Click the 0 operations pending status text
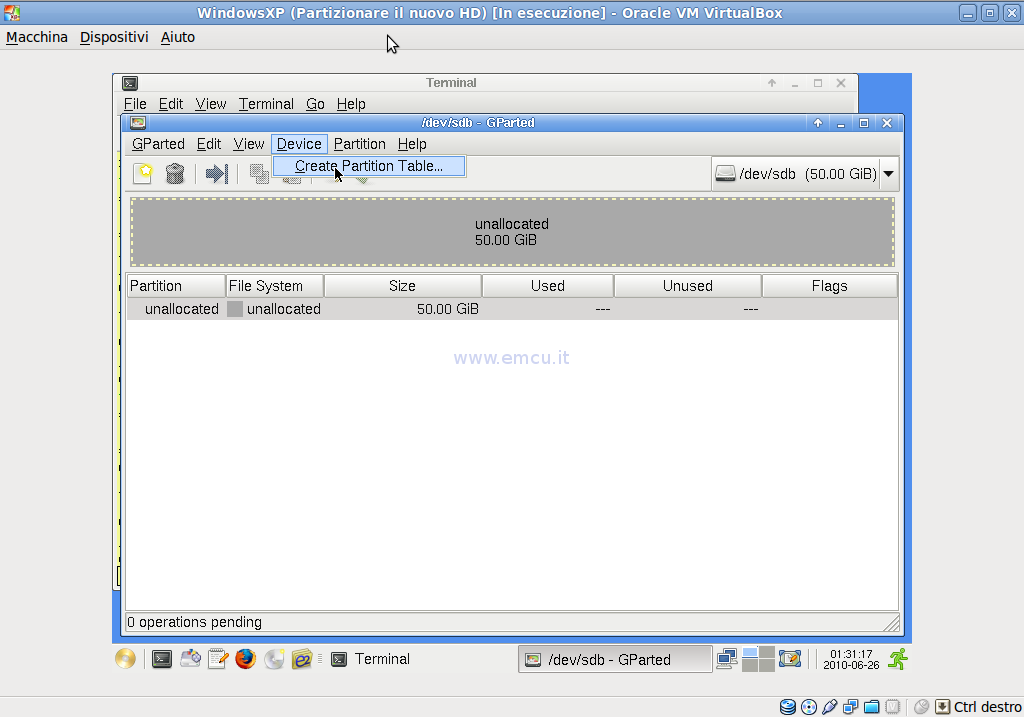1024x717 pixels. [x=195, y=622]
